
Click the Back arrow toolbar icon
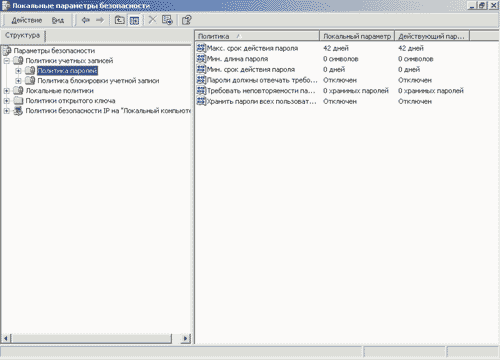pos(86,20)
